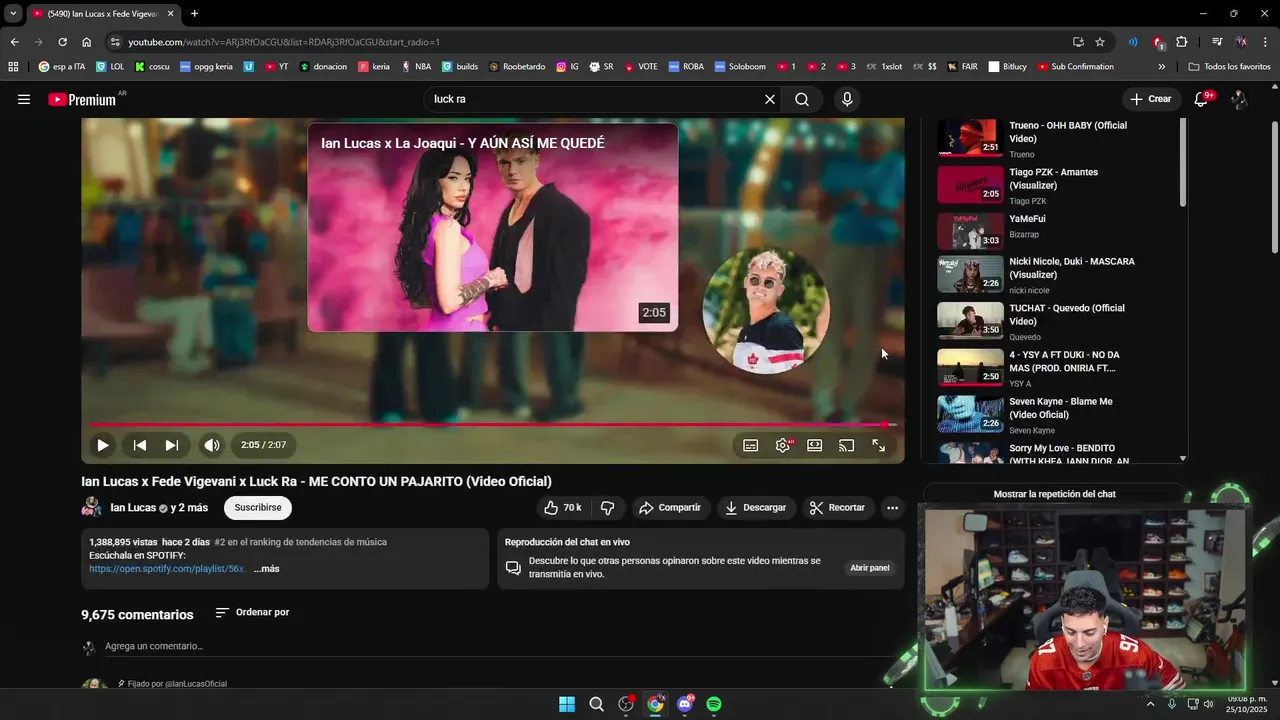
Task: Clear the search box with the X
Action: pos(769,99)
